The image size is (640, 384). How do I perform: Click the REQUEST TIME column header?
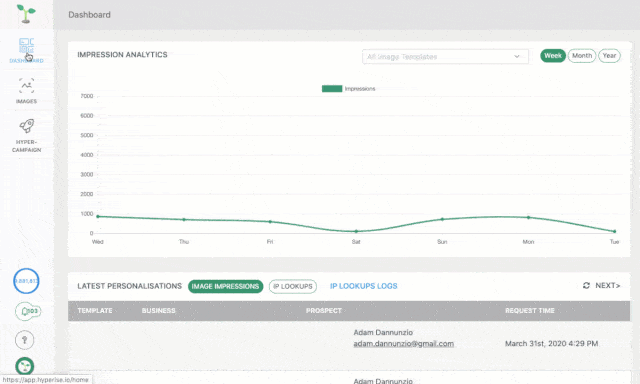coord(530,311)
